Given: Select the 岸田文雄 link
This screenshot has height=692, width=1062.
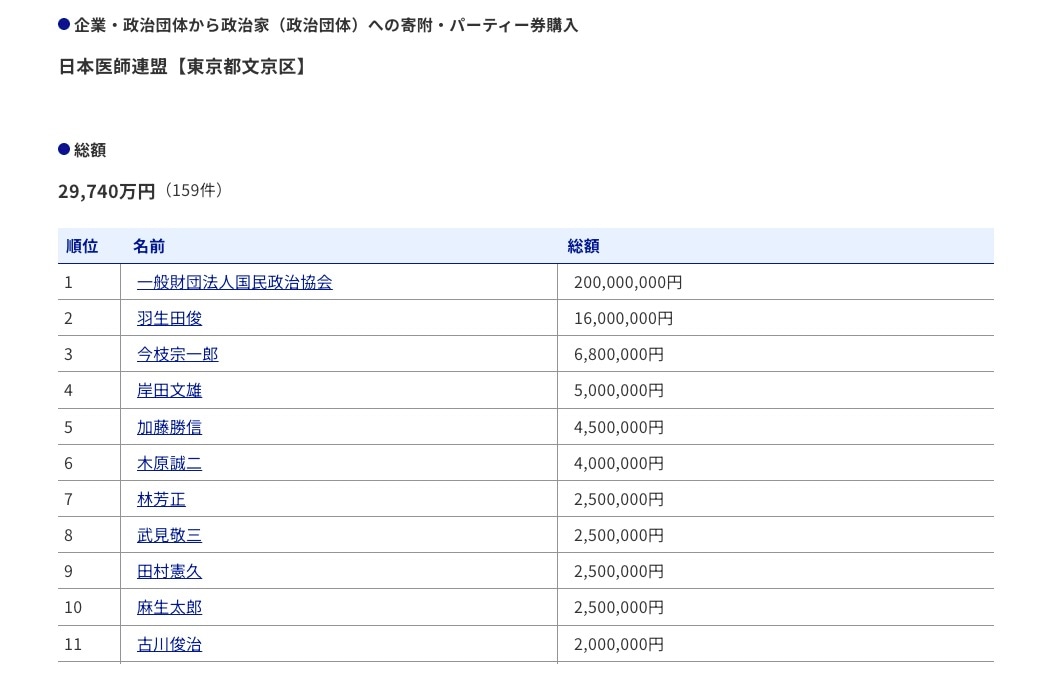Looking at the screenshot, I should 169,391.
